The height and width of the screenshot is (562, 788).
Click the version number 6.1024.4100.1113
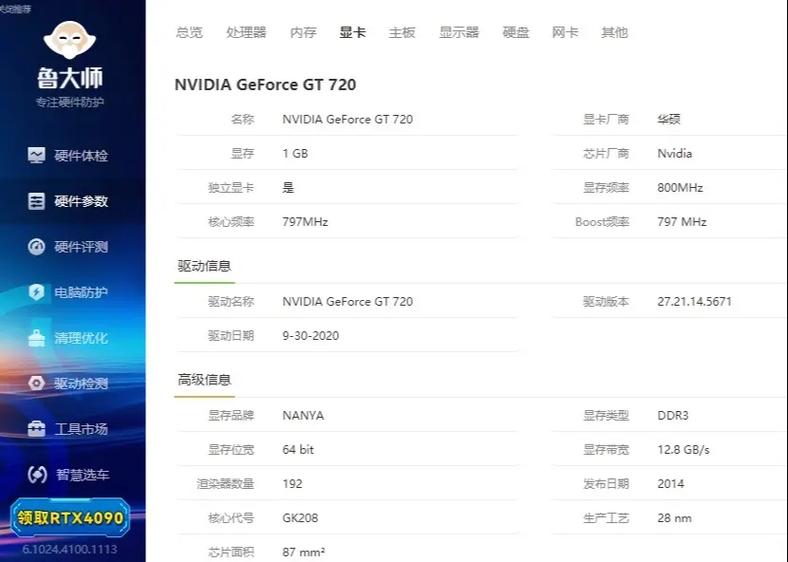tap(70, 549)
